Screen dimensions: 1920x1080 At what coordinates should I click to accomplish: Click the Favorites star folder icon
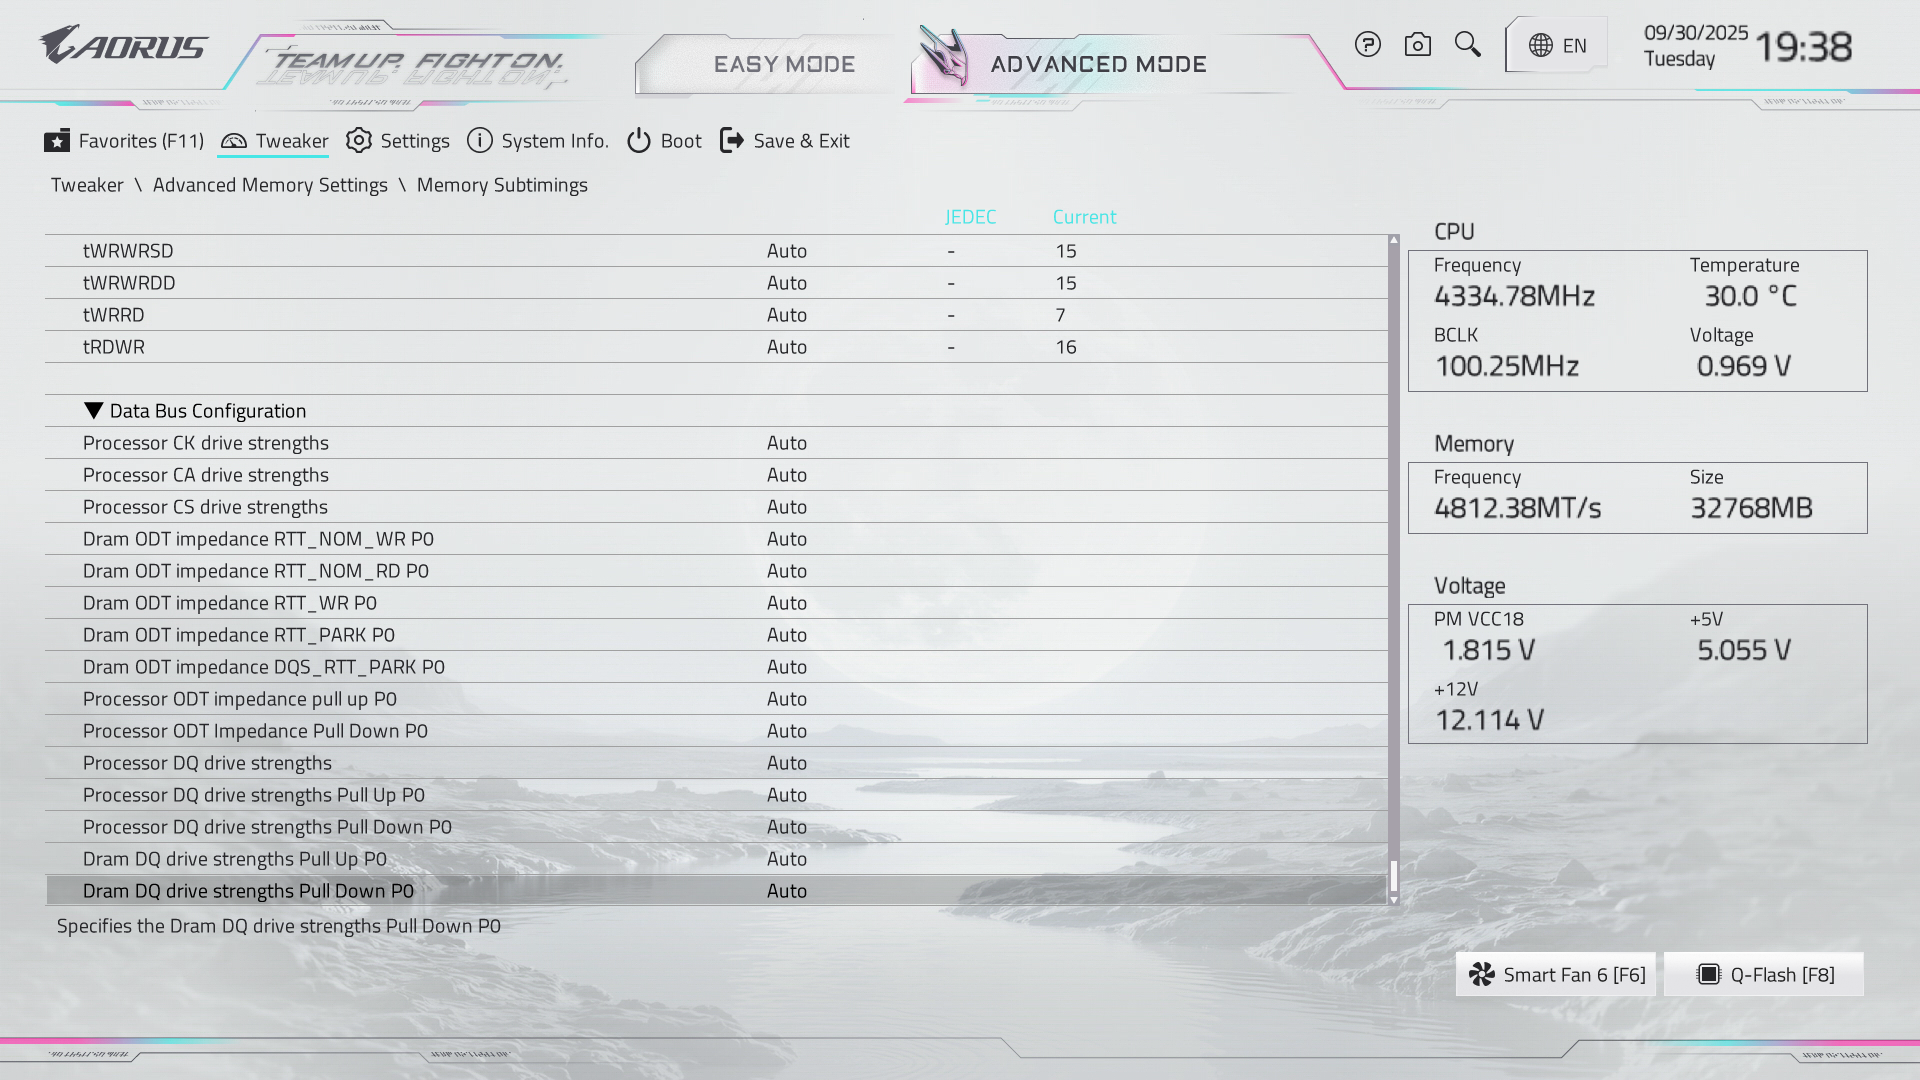pyautogui.click(x=57, y=141)
